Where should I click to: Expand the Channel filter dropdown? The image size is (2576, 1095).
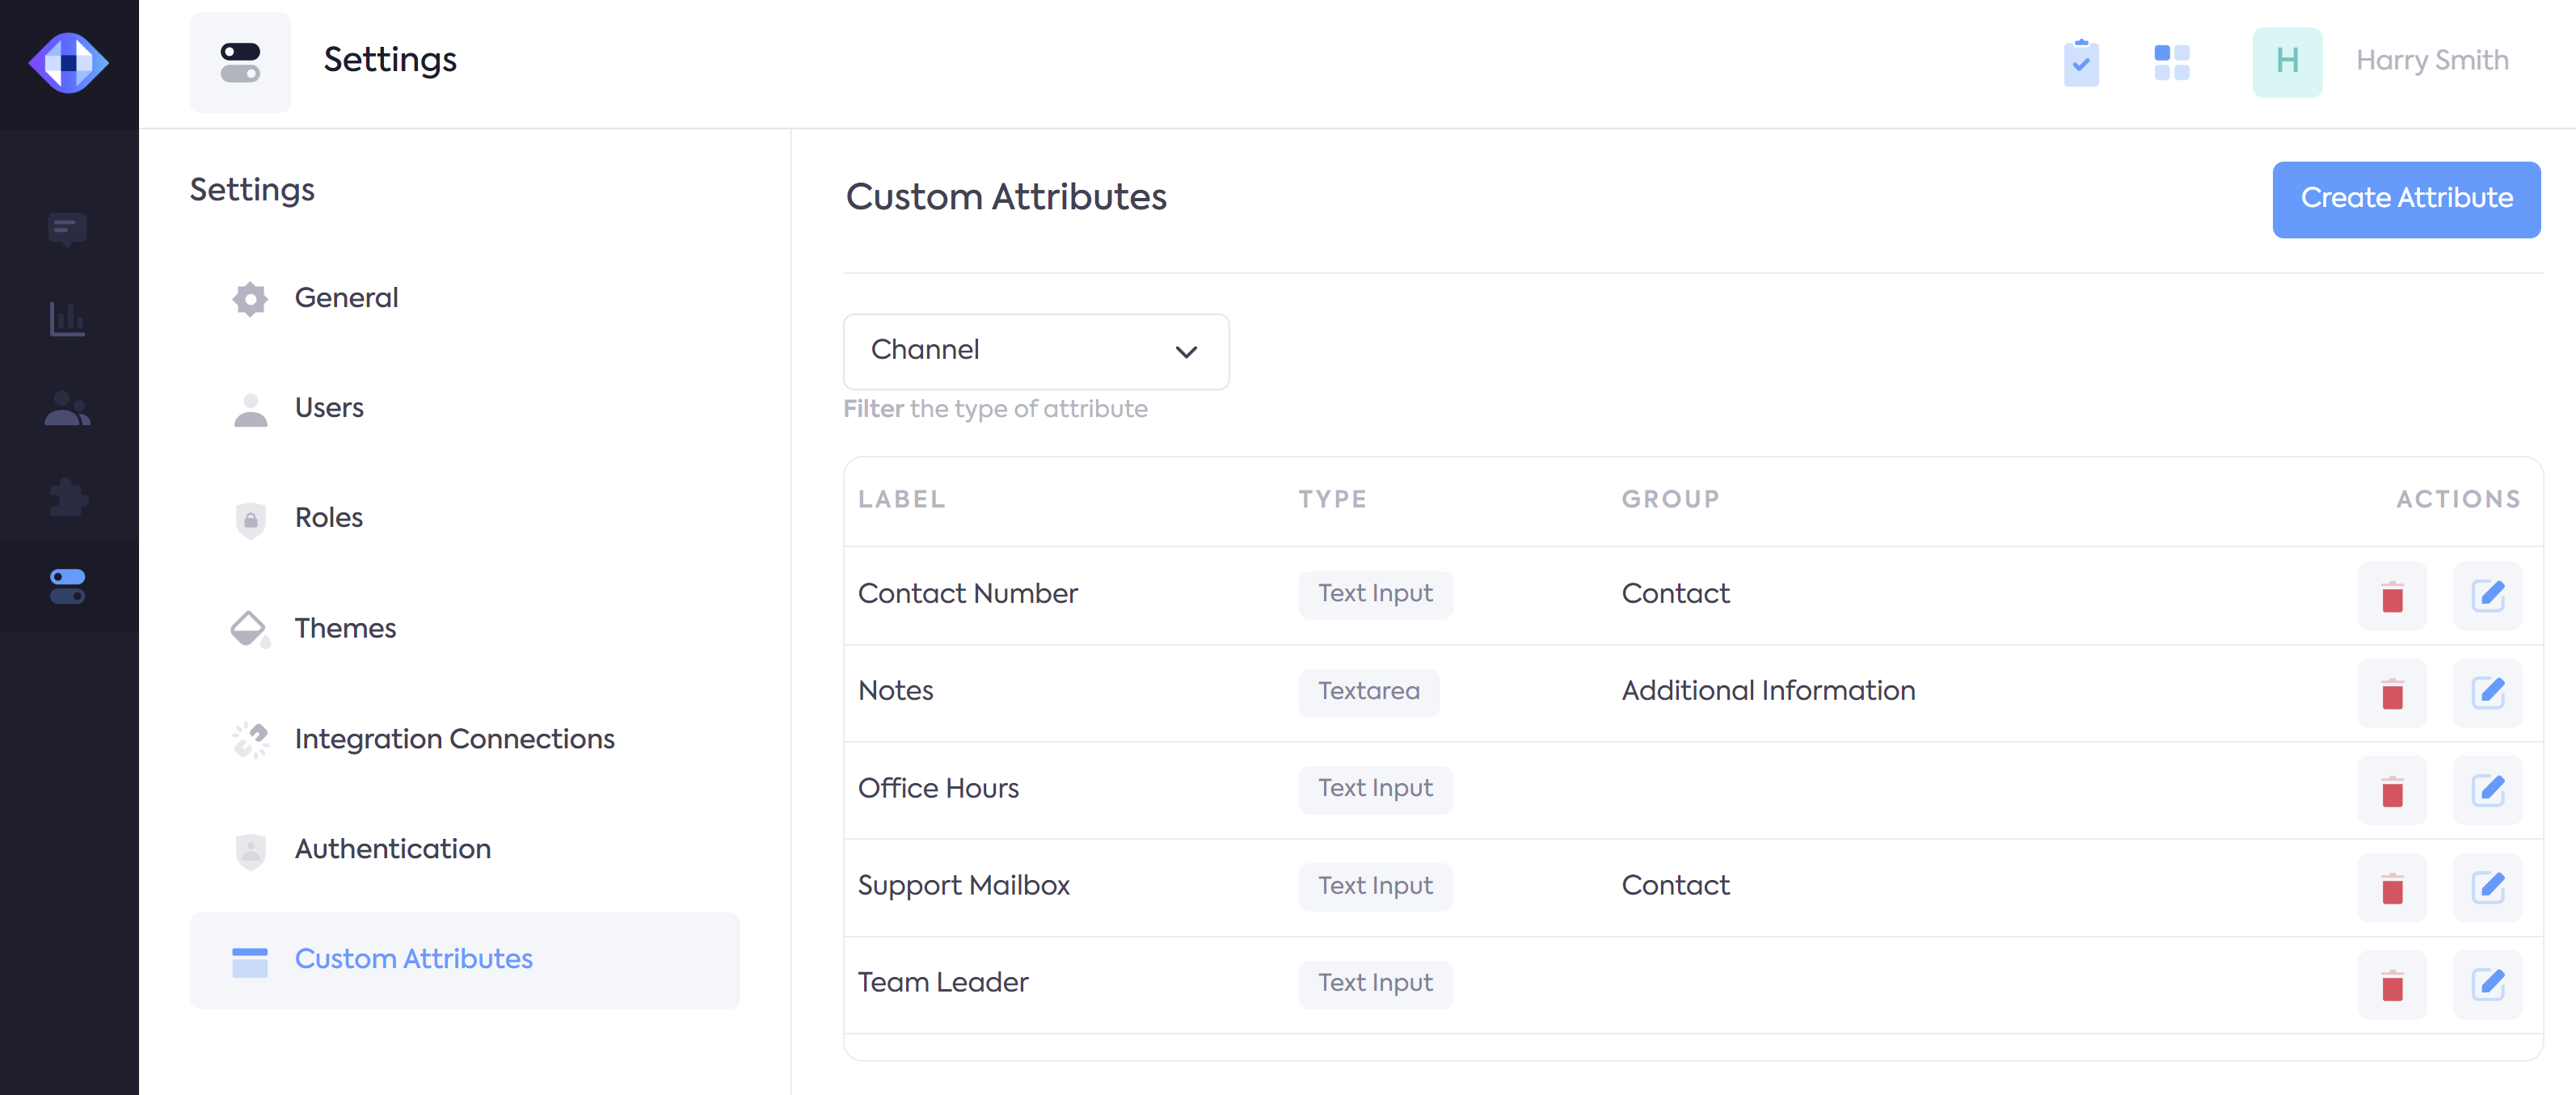(1035, 351)
